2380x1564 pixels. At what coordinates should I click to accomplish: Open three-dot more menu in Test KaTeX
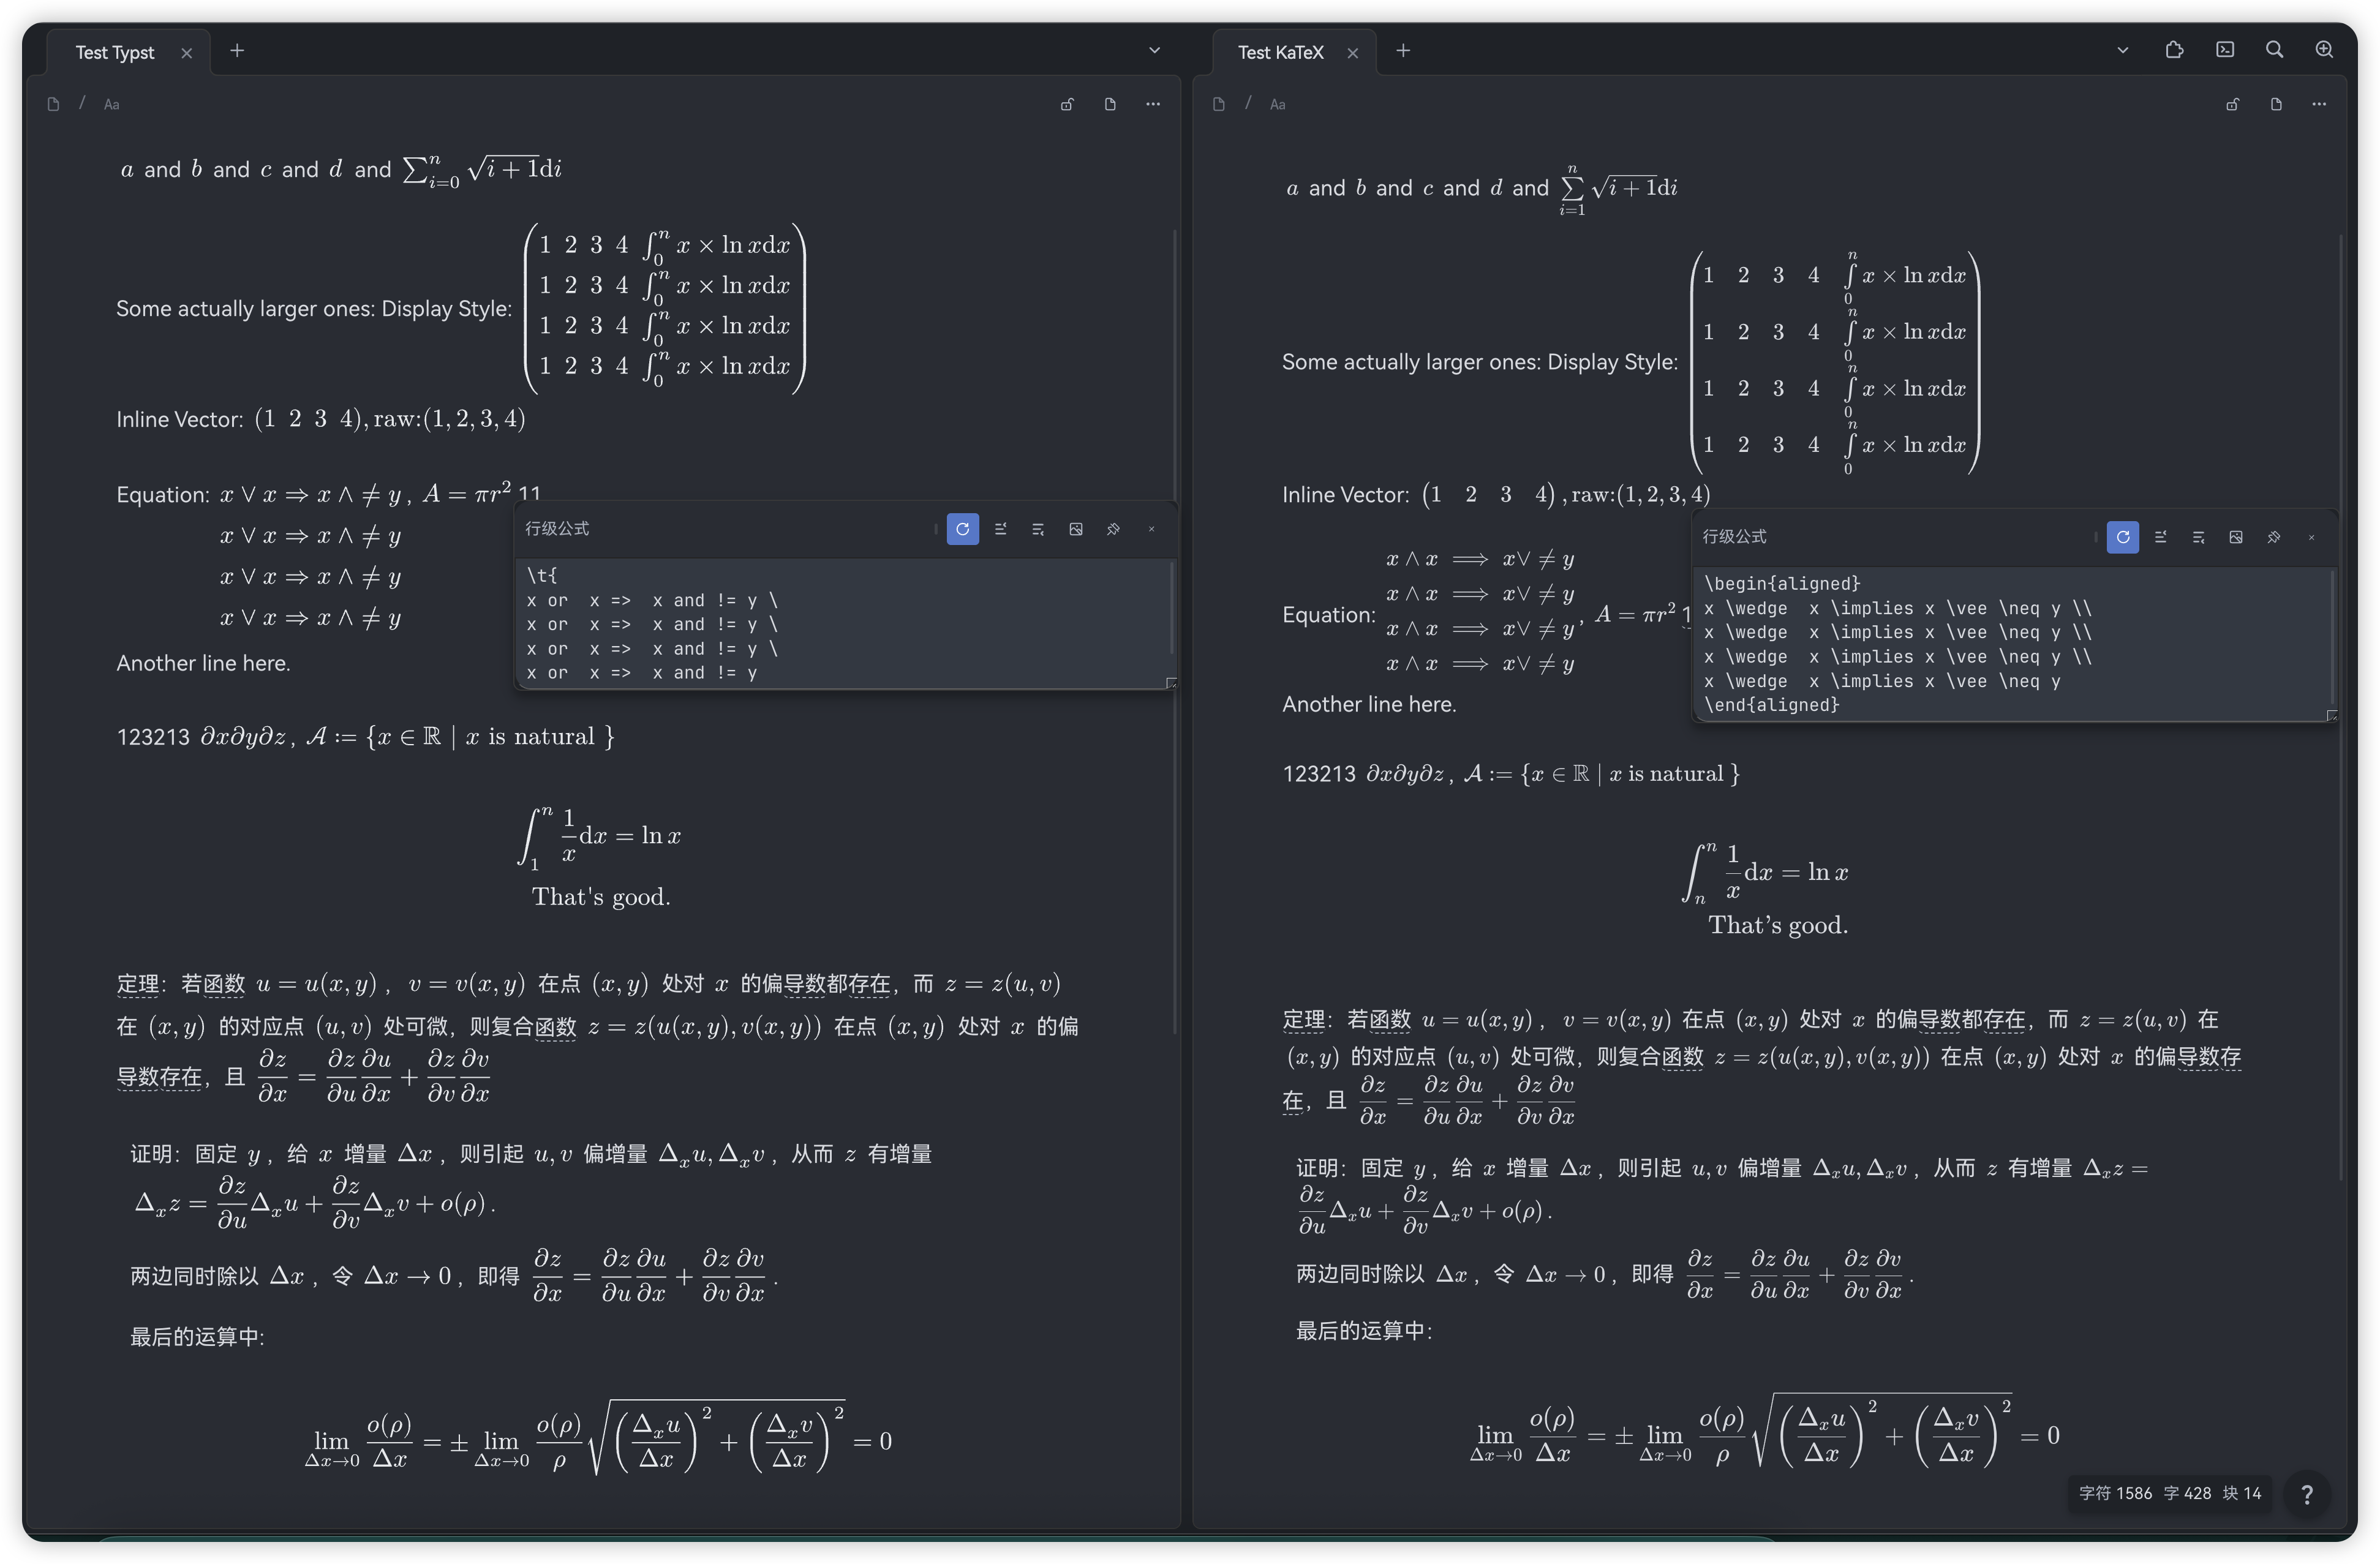(x=2319, y=104)
